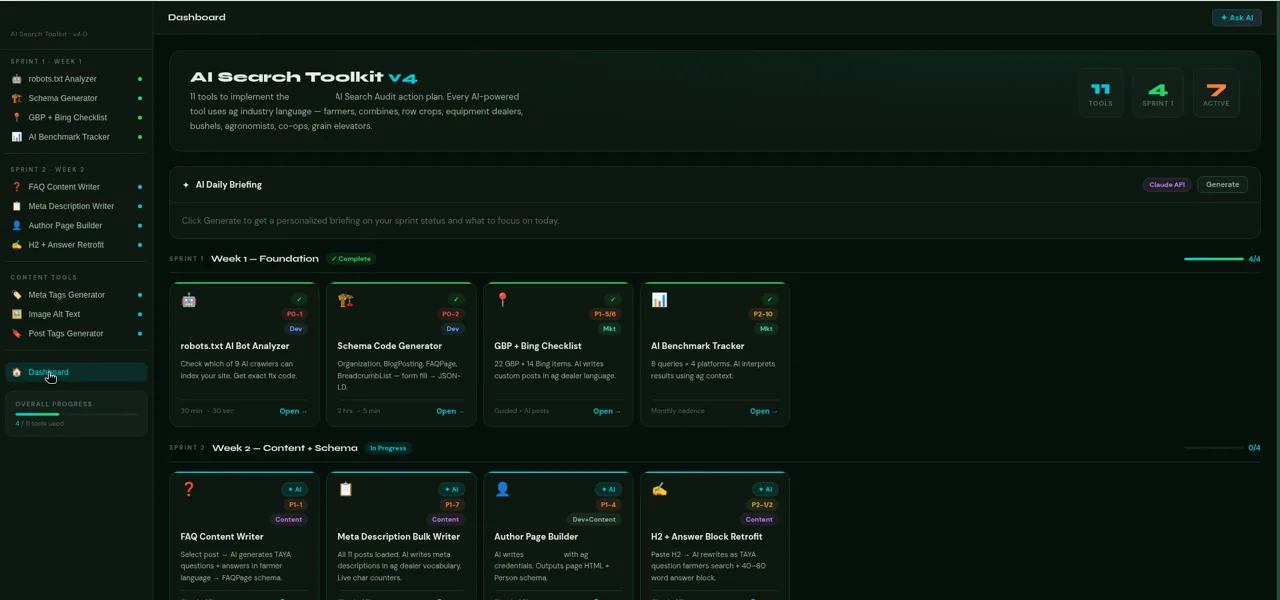Click the pin icon beside GBP + Bing Checklist in sidebar

click(x=16, y=117)
